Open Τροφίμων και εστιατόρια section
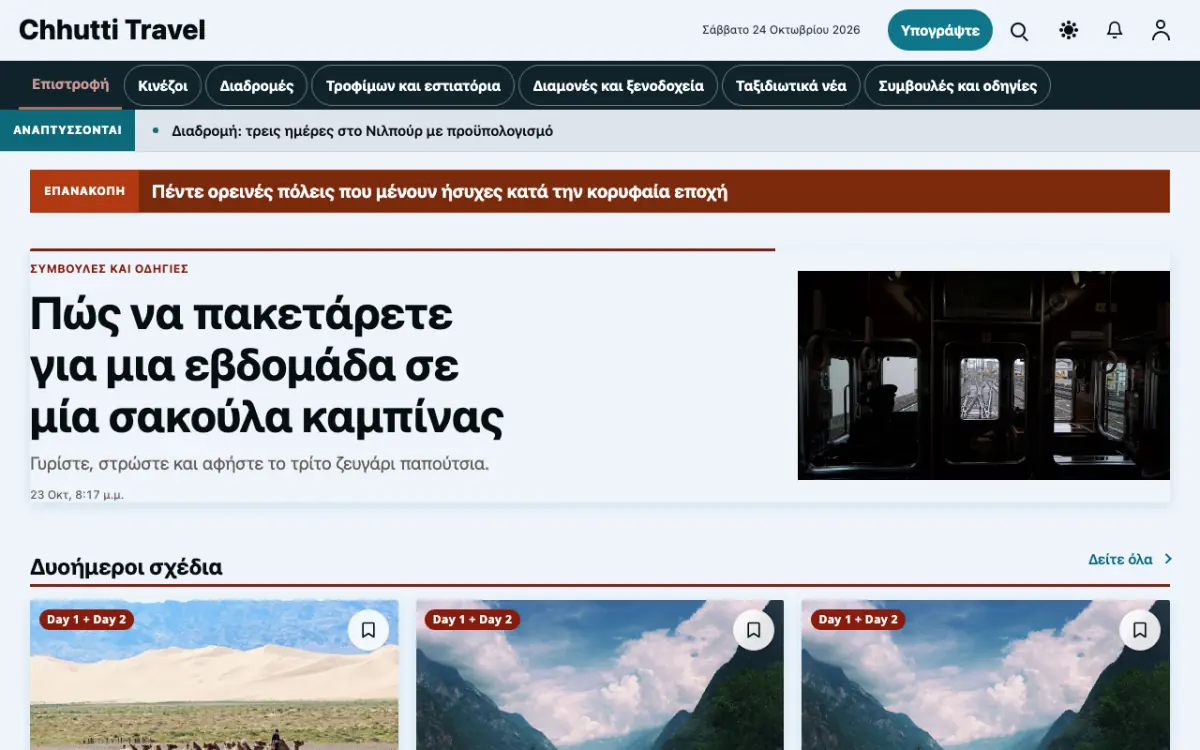 click(413, 86)
